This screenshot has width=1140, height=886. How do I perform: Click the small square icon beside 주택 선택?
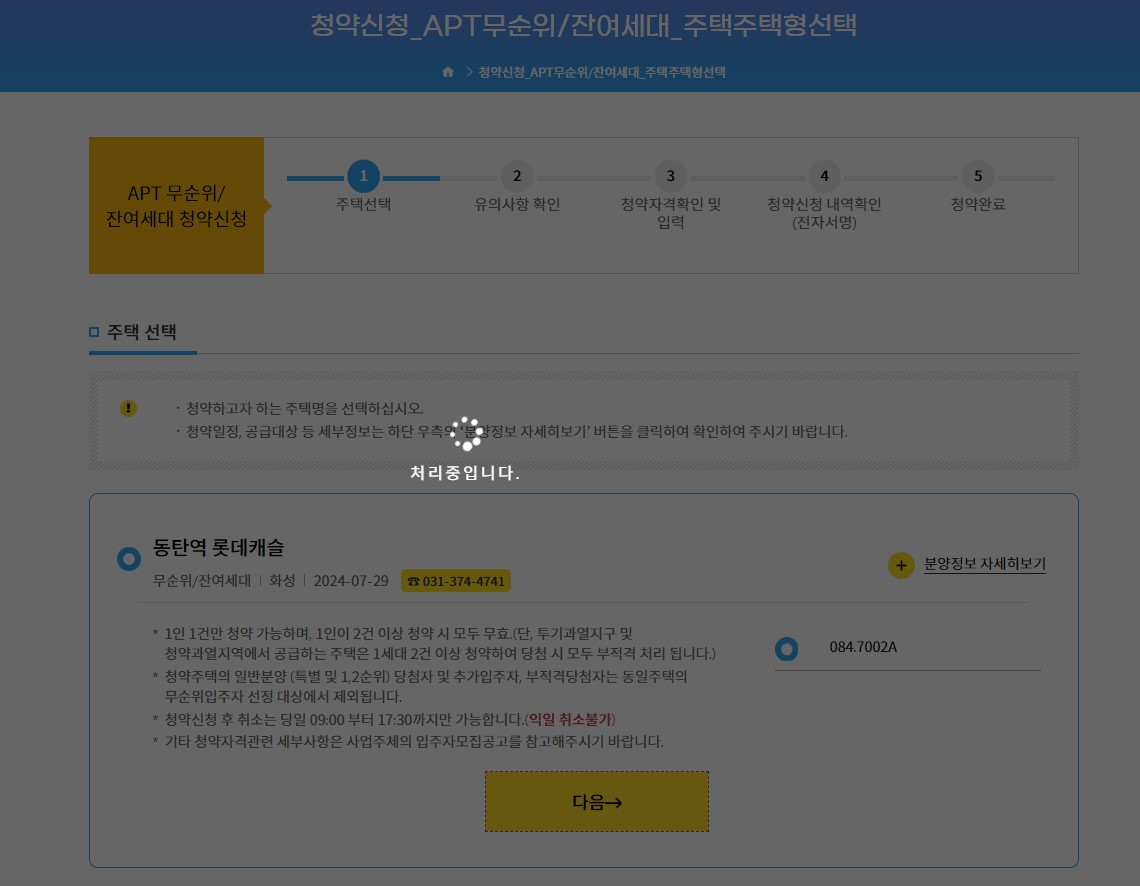click(x=94, y=332)
